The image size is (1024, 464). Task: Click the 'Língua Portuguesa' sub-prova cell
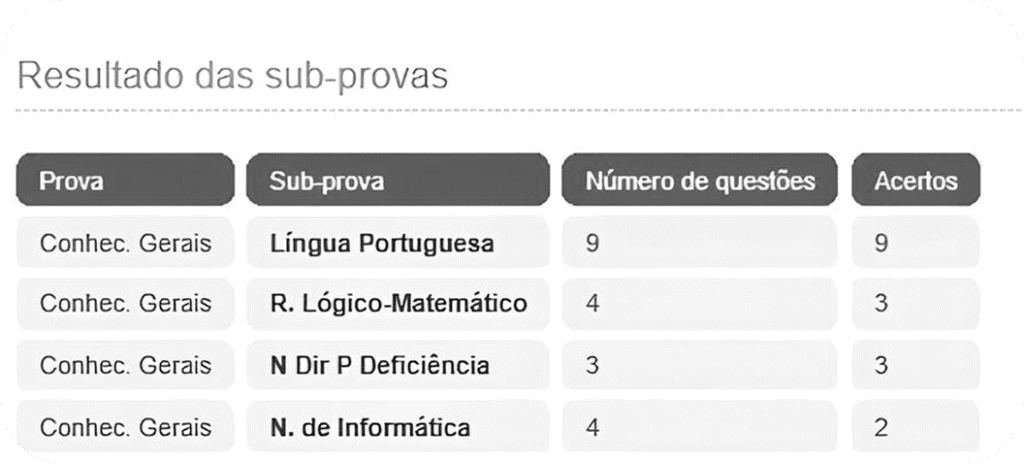point(397,243)
